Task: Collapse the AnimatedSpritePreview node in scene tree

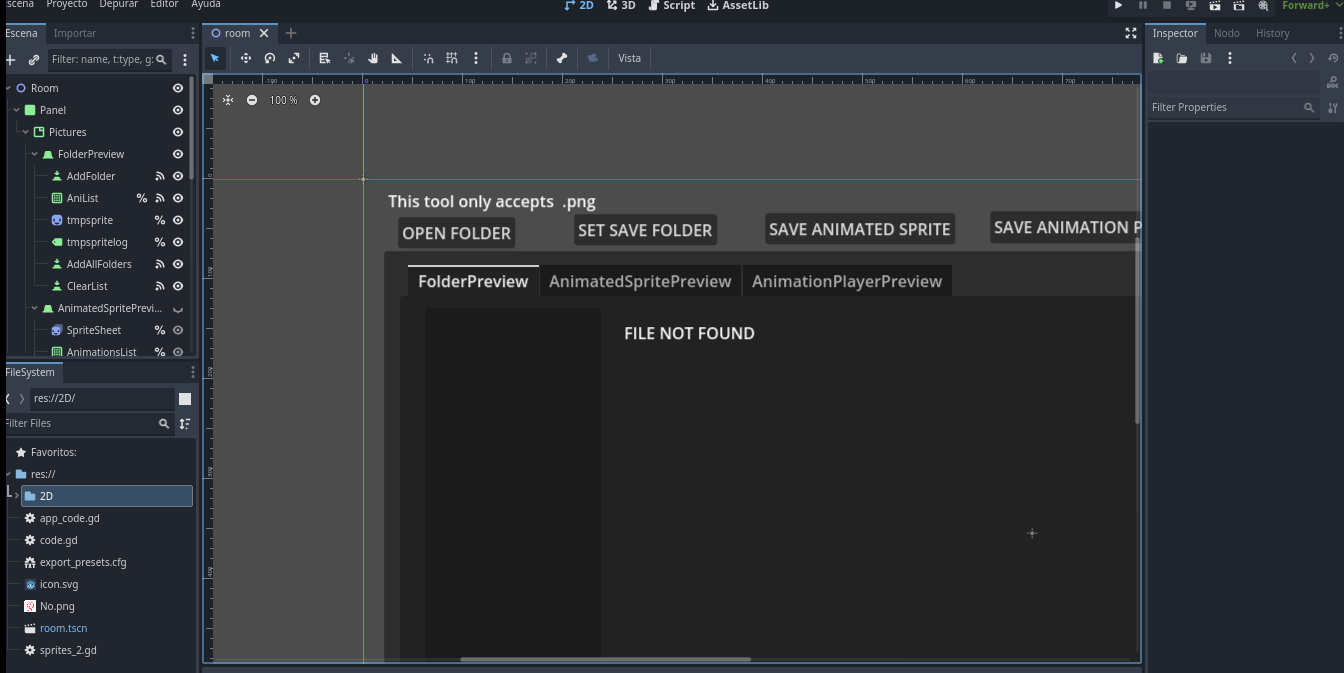Action: 35,308
